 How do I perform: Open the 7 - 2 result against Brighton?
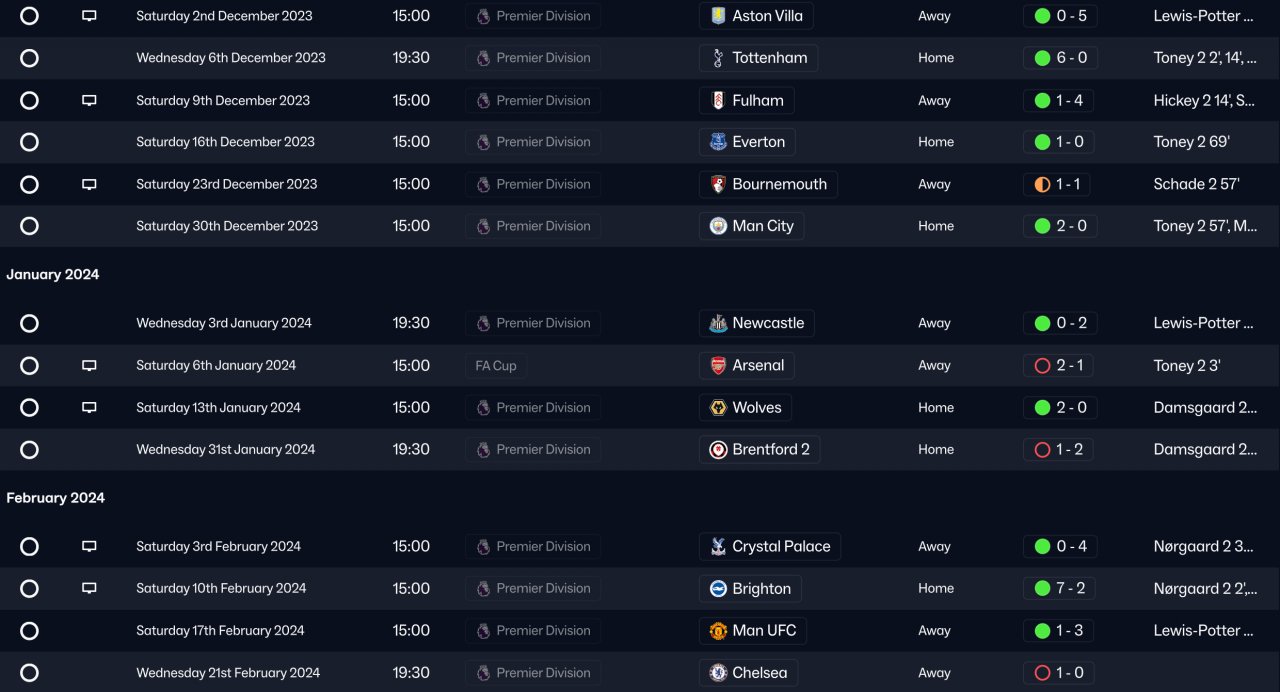tap(1059, 589)
